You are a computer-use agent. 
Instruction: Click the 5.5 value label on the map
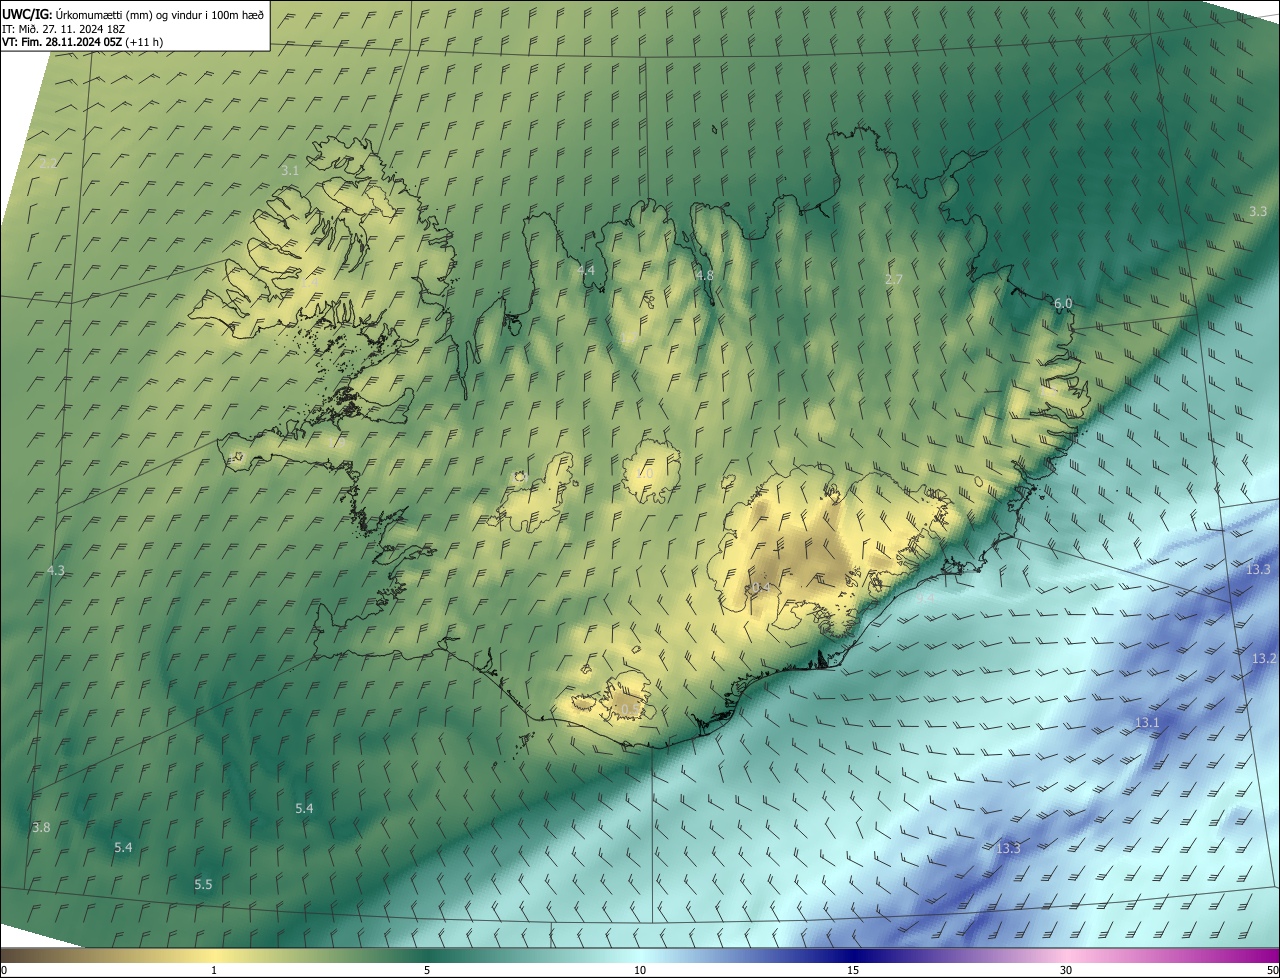[x=203, y=884]
